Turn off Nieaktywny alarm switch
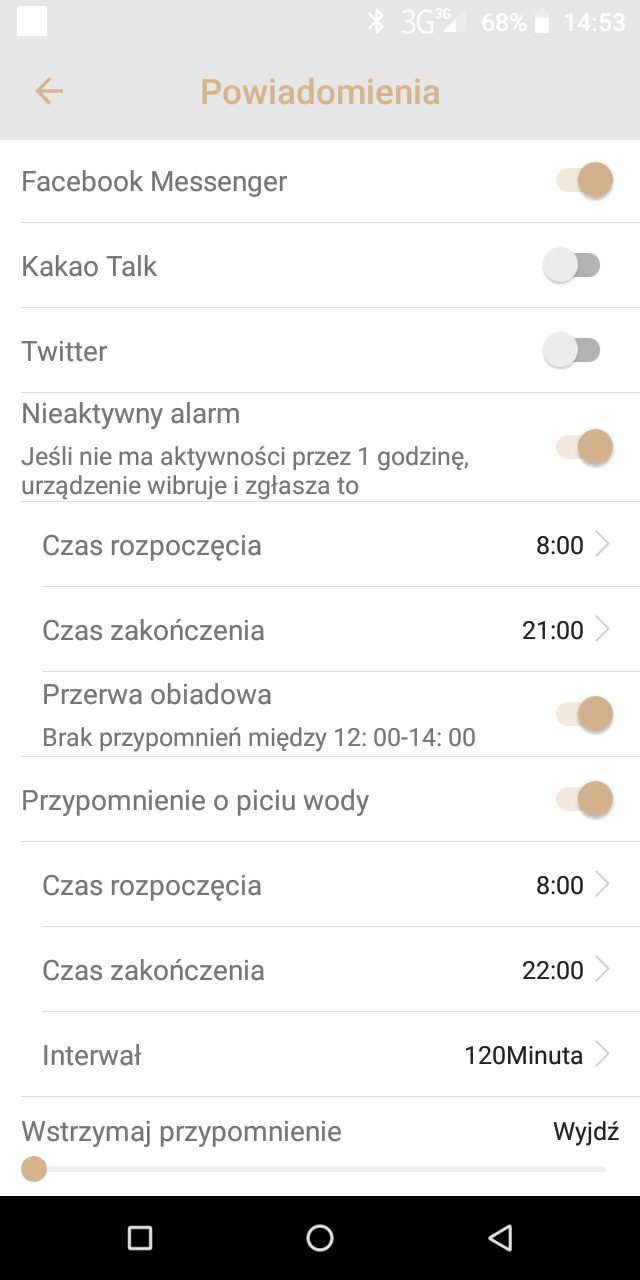The image size is (640, 1280). [584, 447]
